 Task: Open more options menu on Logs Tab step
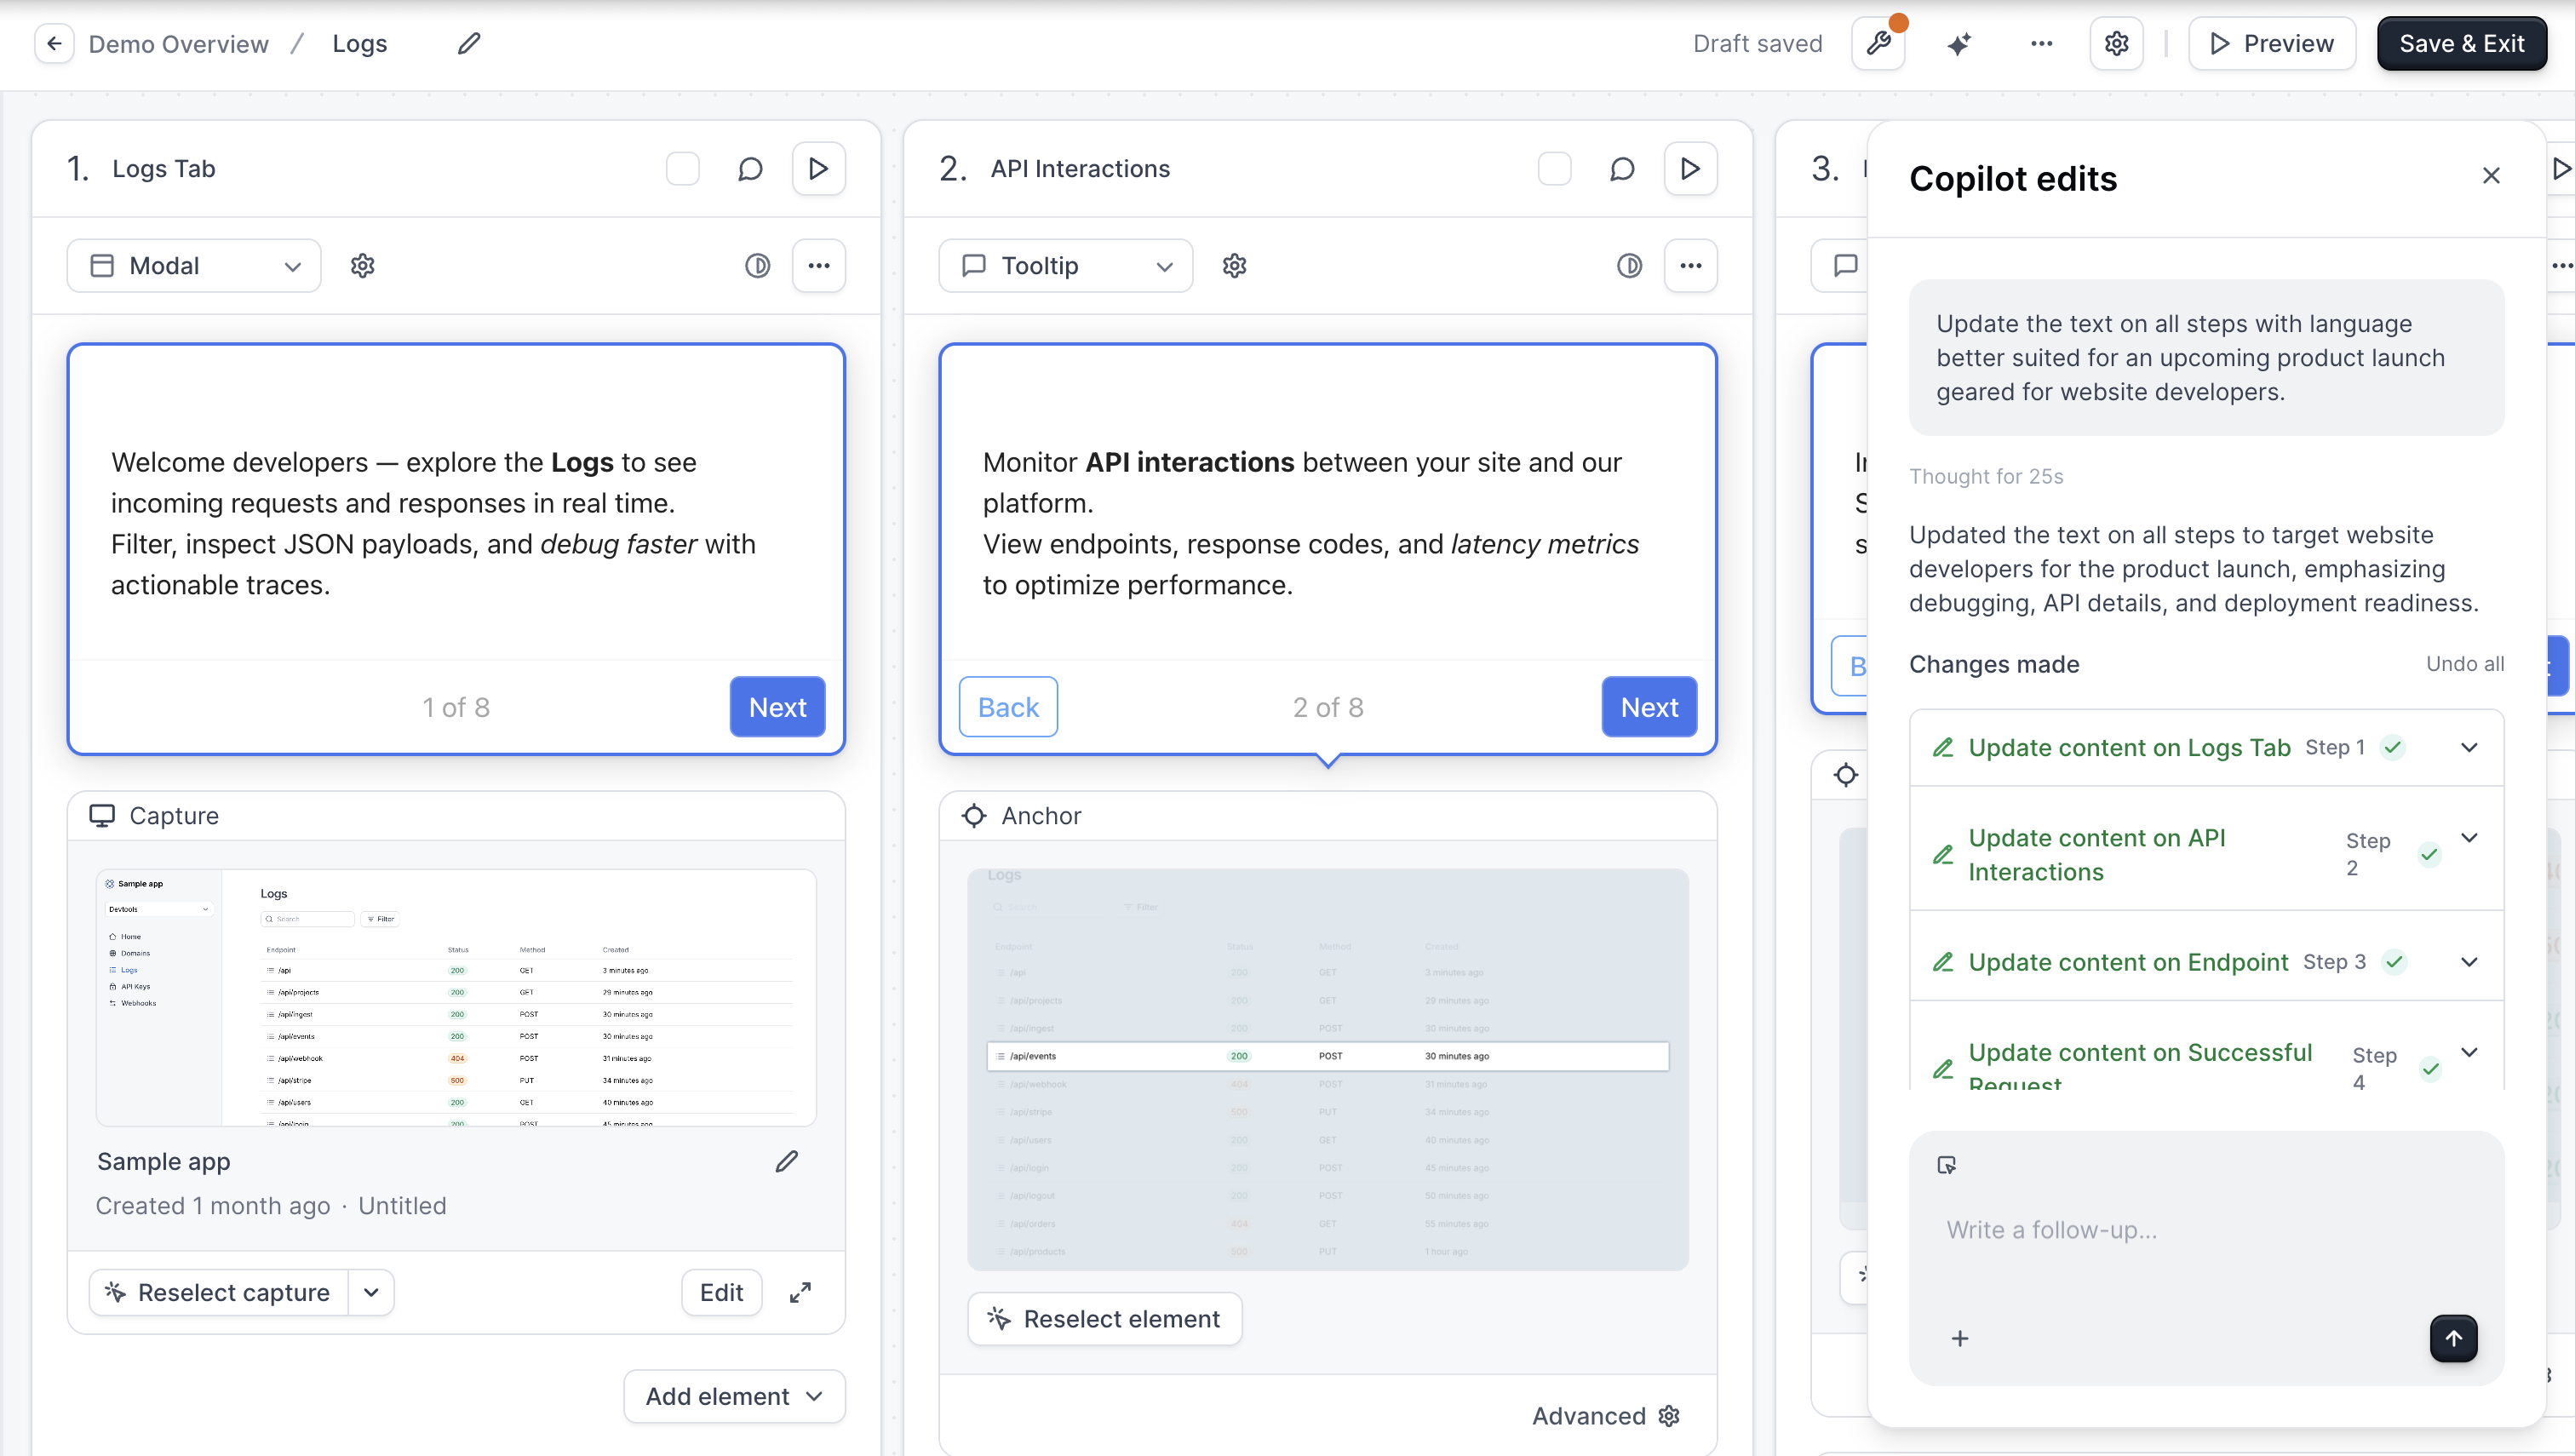coord(818,266)
